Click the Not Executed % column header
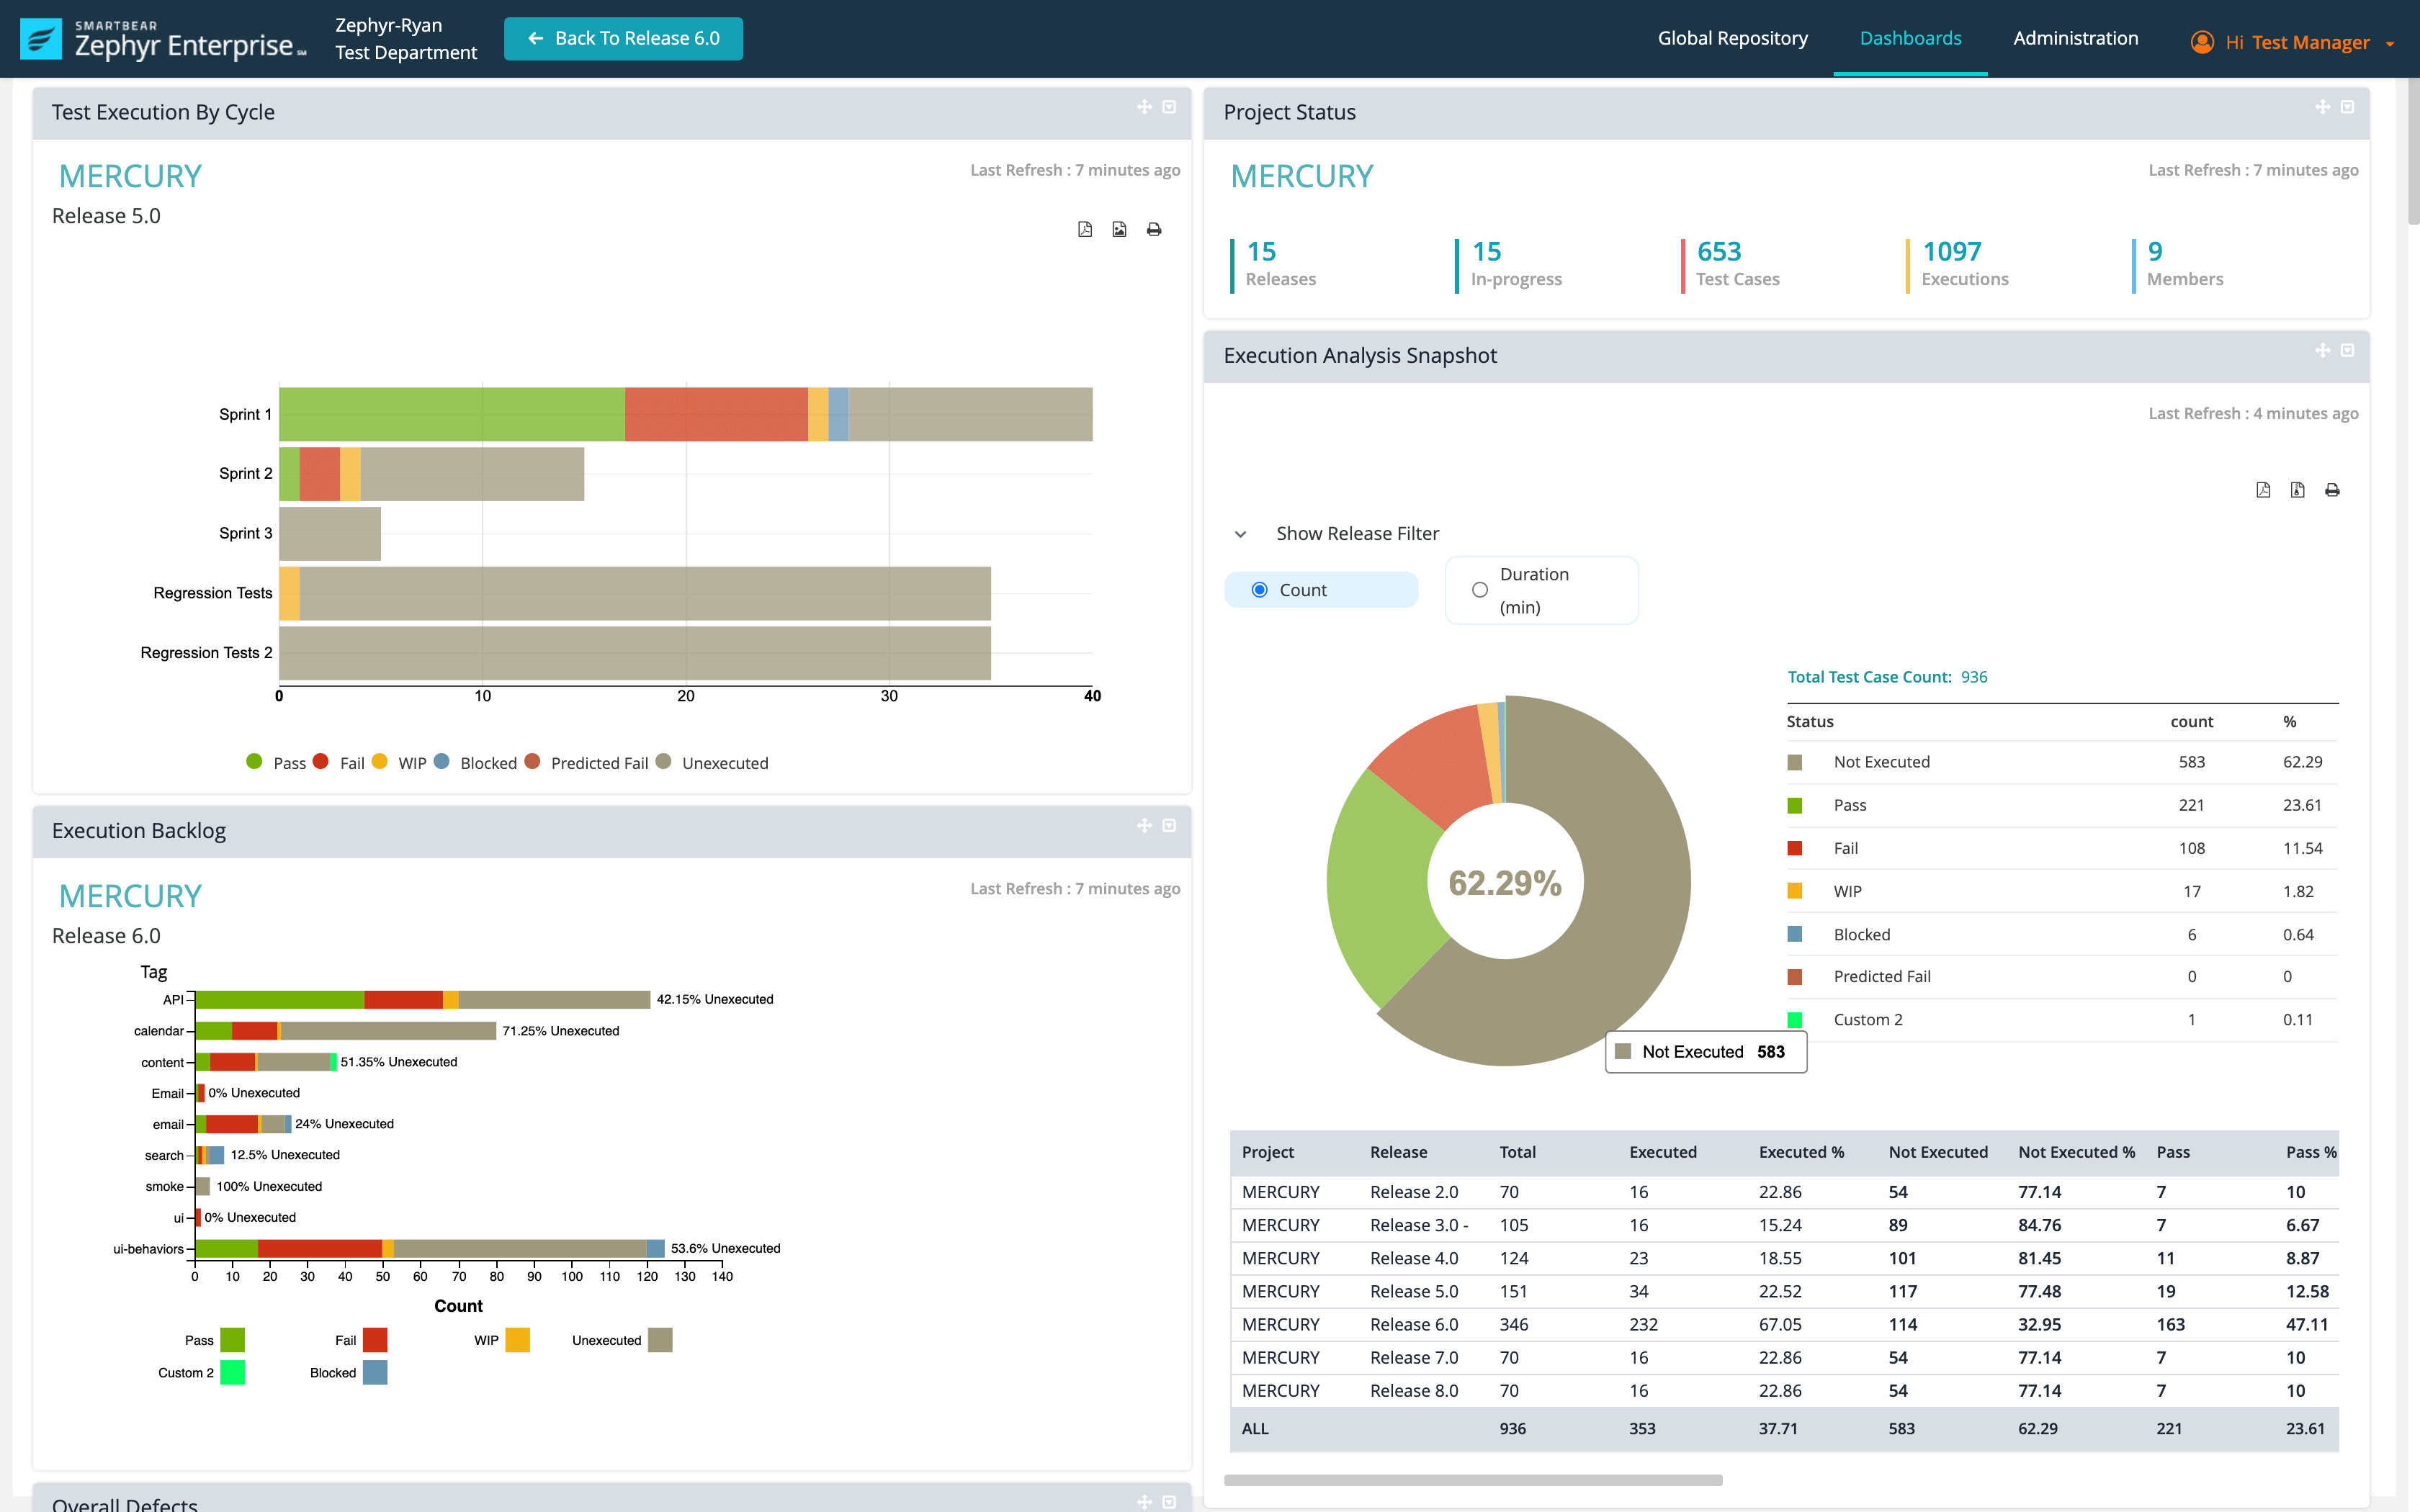This screenshot has height=1512, width=2420. tap(2076, 1152)
